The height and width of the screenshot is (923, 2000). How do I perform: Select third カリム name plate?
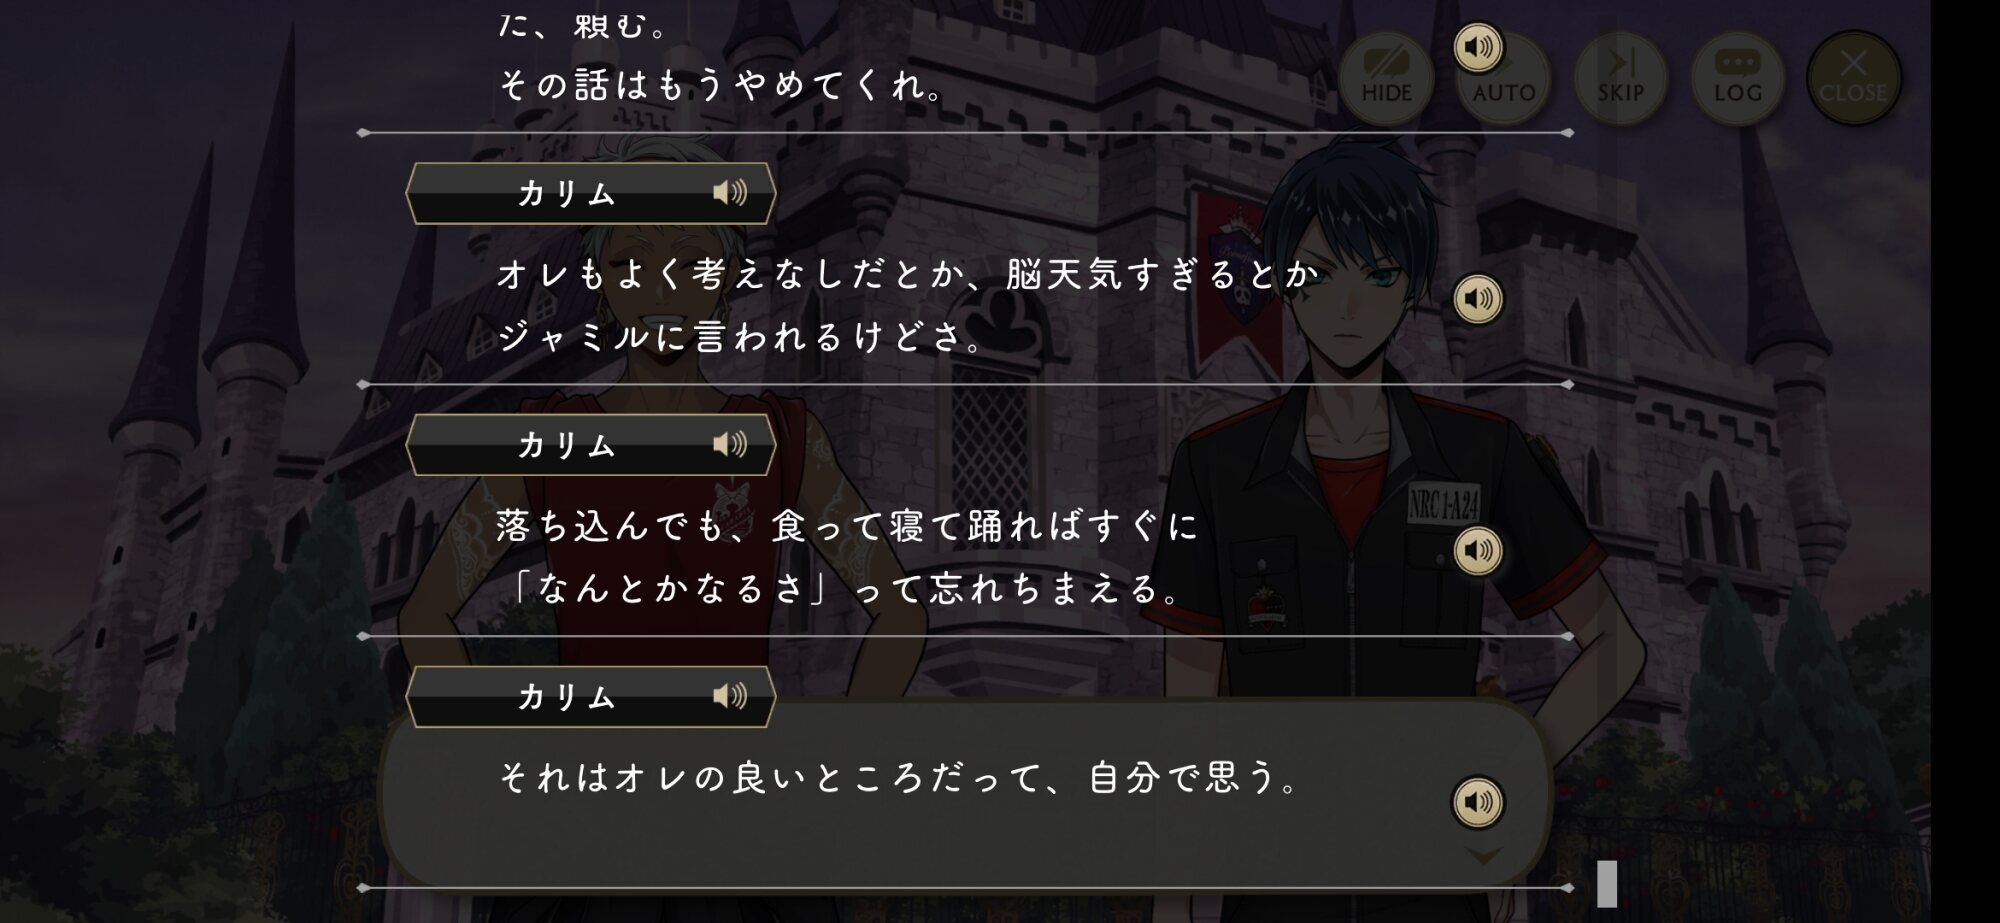click(x=591, y=697)
